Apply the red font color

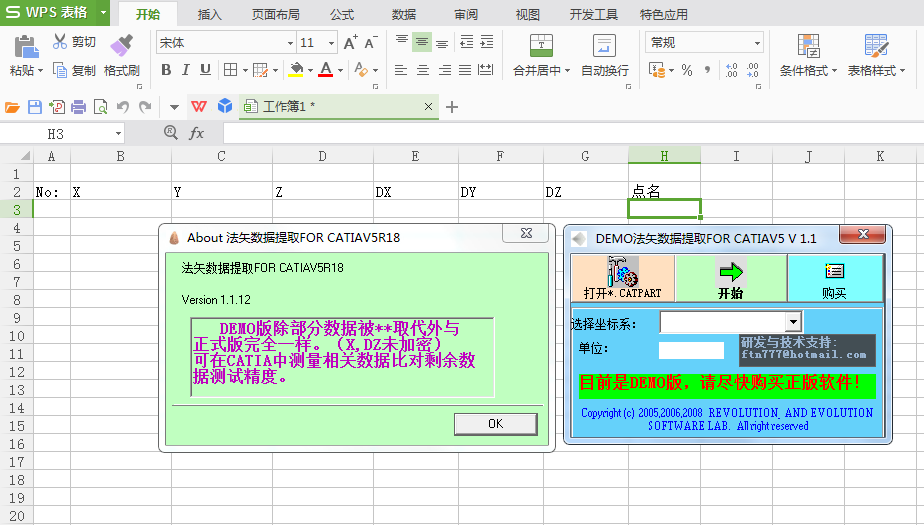pyautogui.click(x=325, y=70)
